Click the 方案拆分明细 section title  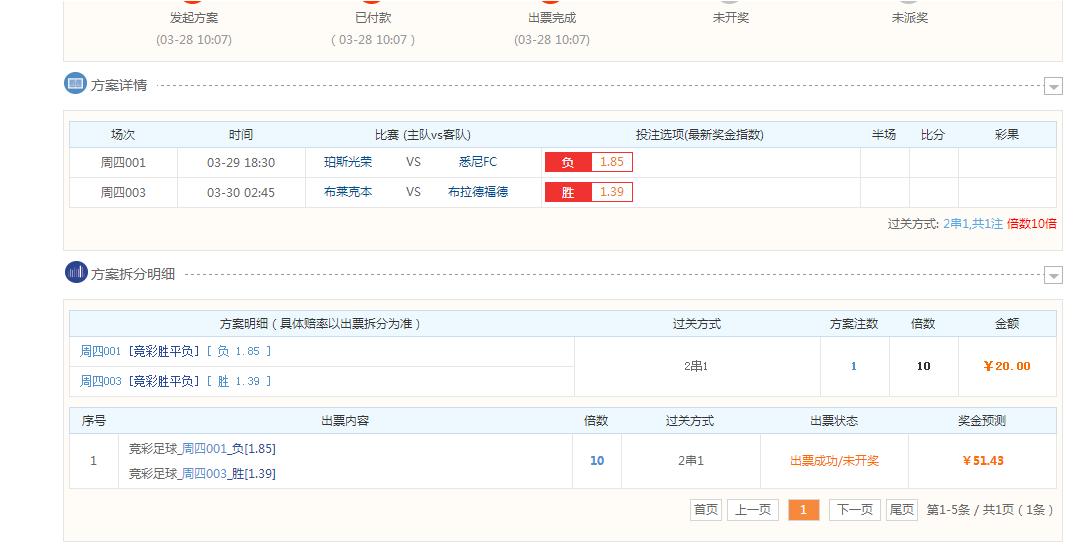(133, 274)
